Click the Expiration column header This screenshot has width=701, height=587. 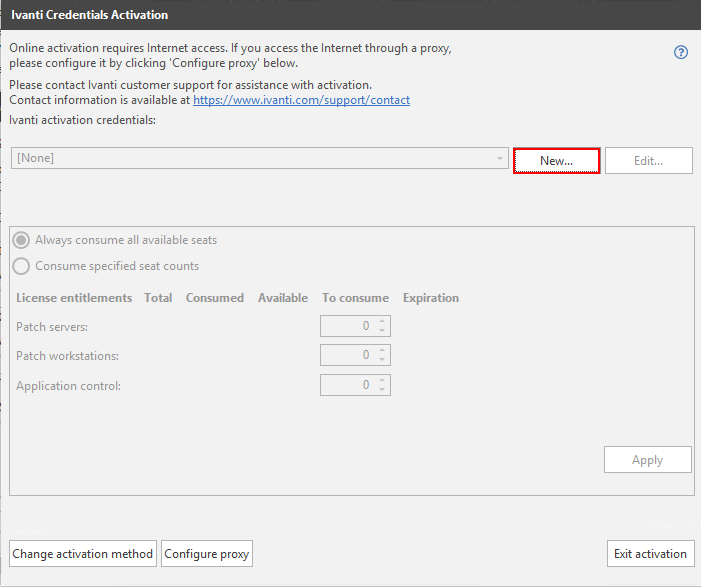tap(431, 298)
